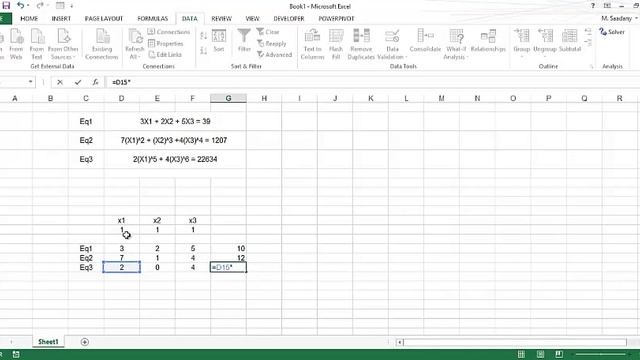Open Data Validation tool
The height and width of the screenshot is (360, 640).
coord(392,44)
